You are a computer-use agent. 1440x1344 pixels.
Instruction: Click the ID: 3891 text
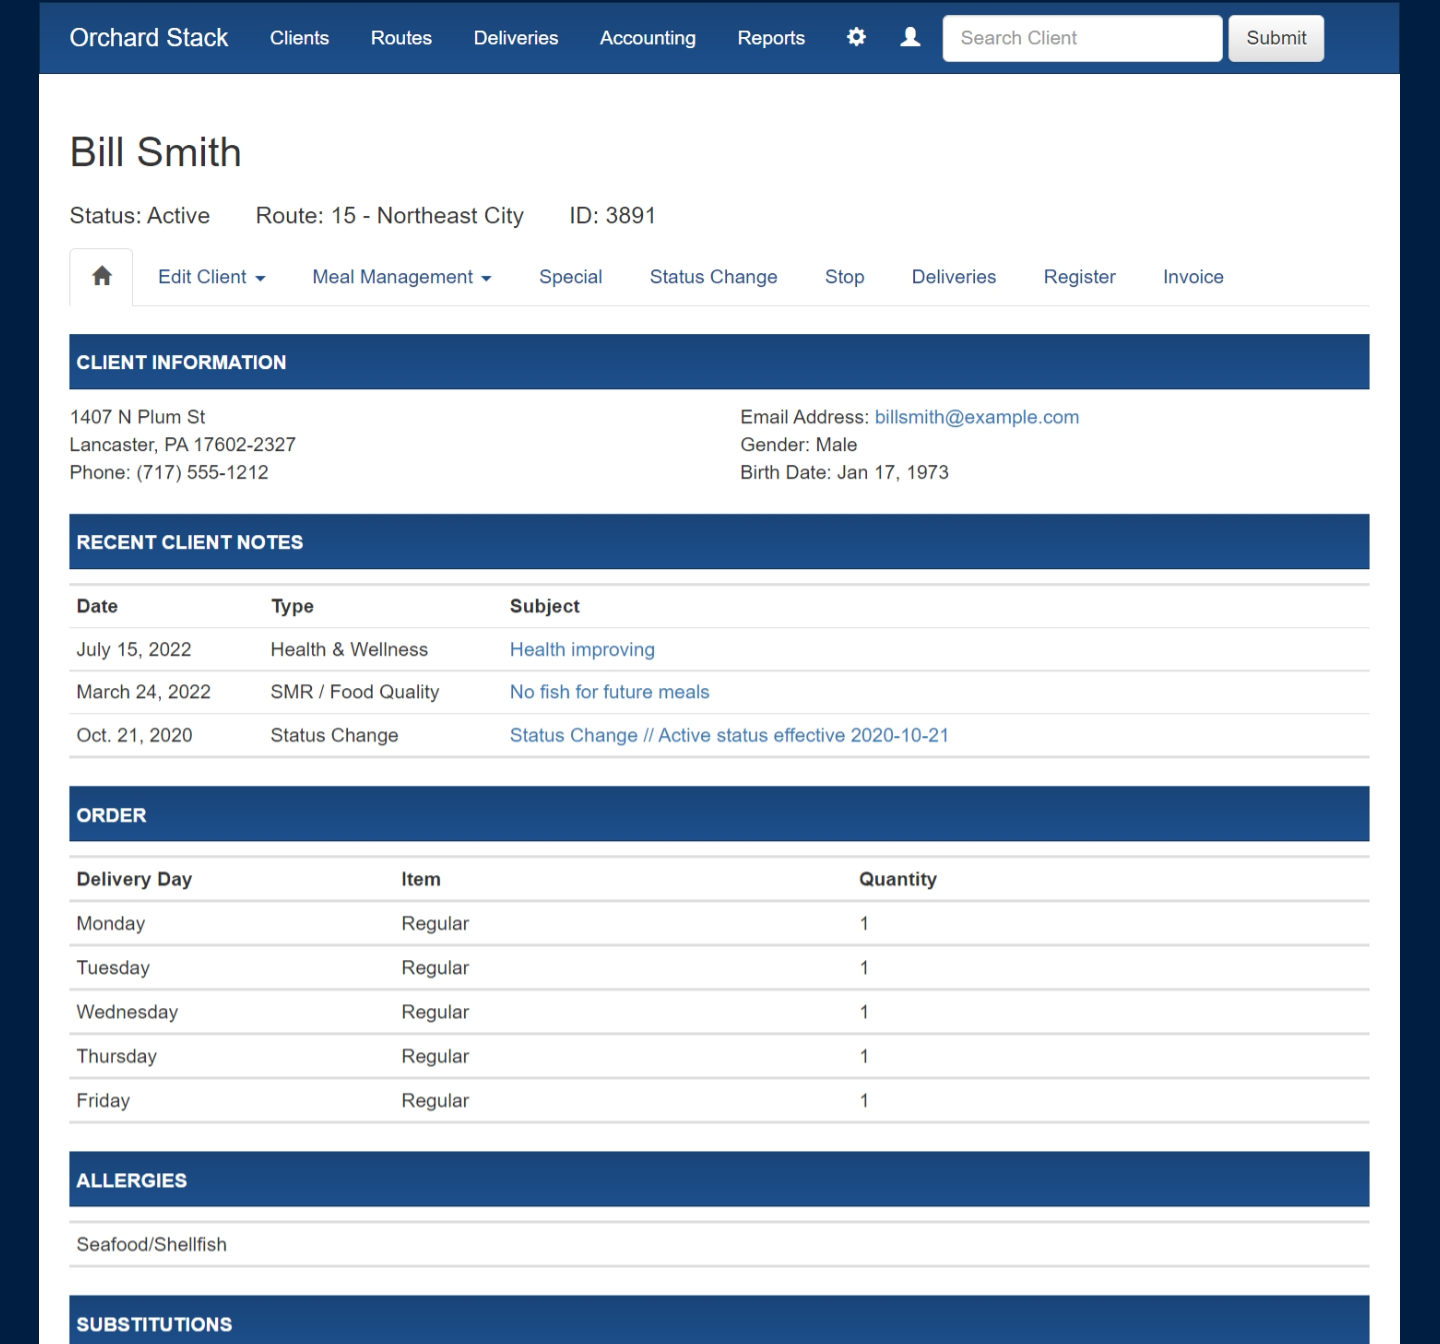click(612, 216)
